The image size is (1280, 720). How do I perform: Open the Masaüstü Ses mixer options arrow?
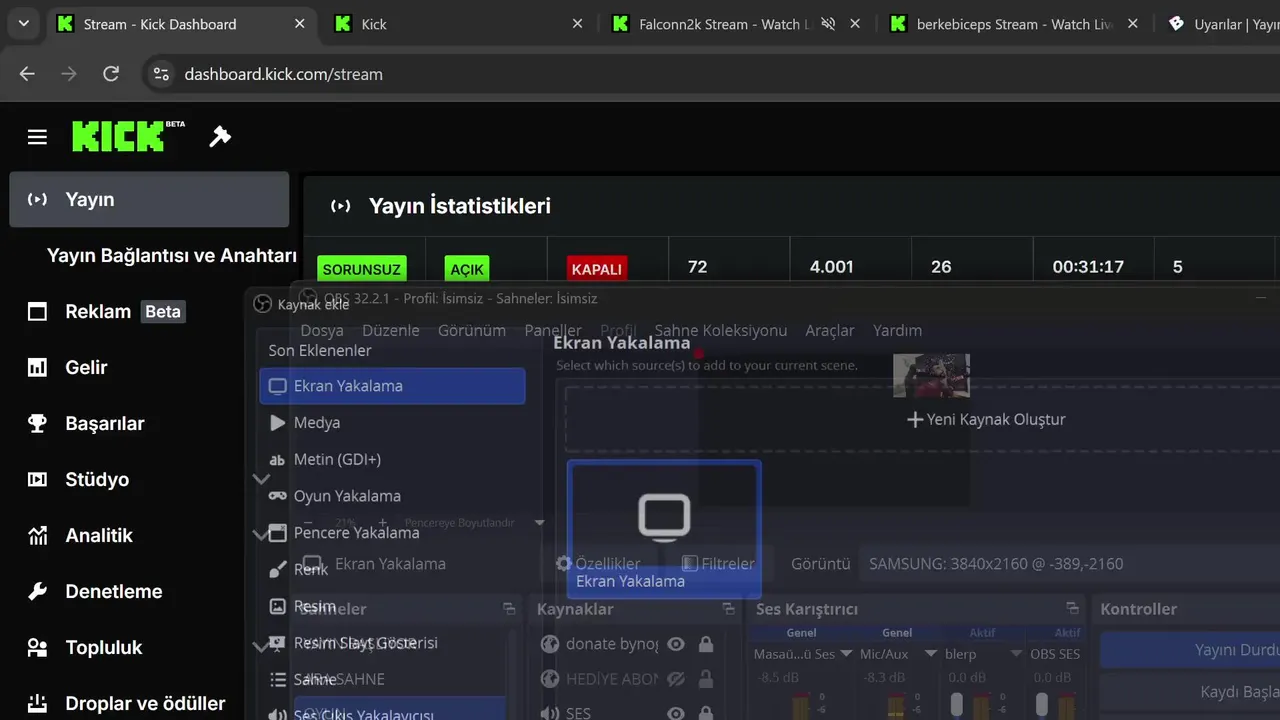(846, 654)
